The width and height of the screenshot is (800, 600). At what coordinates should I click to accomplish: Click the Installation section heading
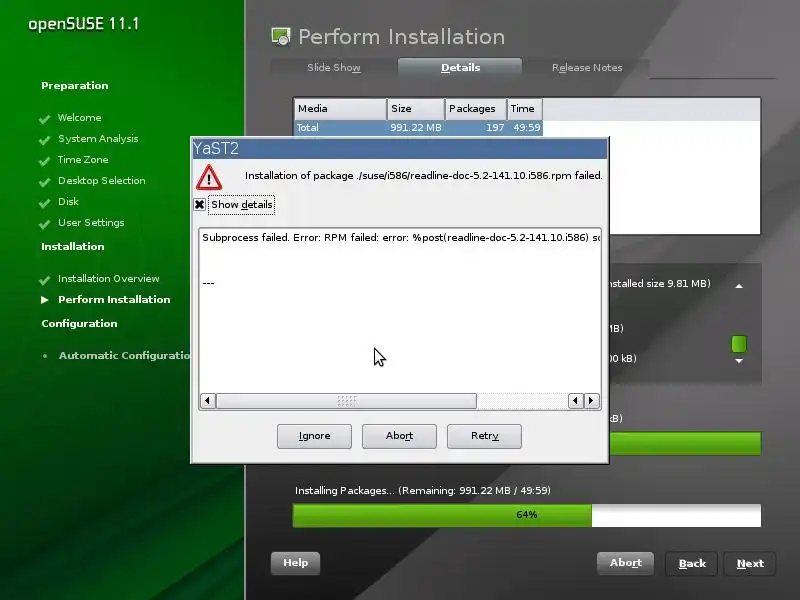(72, 246)
